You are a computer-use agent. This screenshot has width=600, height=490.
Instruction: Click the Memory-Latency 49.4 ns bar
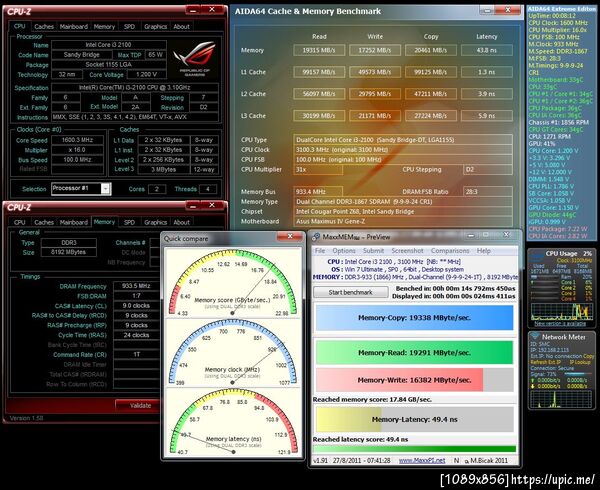(x=414, y=419)
